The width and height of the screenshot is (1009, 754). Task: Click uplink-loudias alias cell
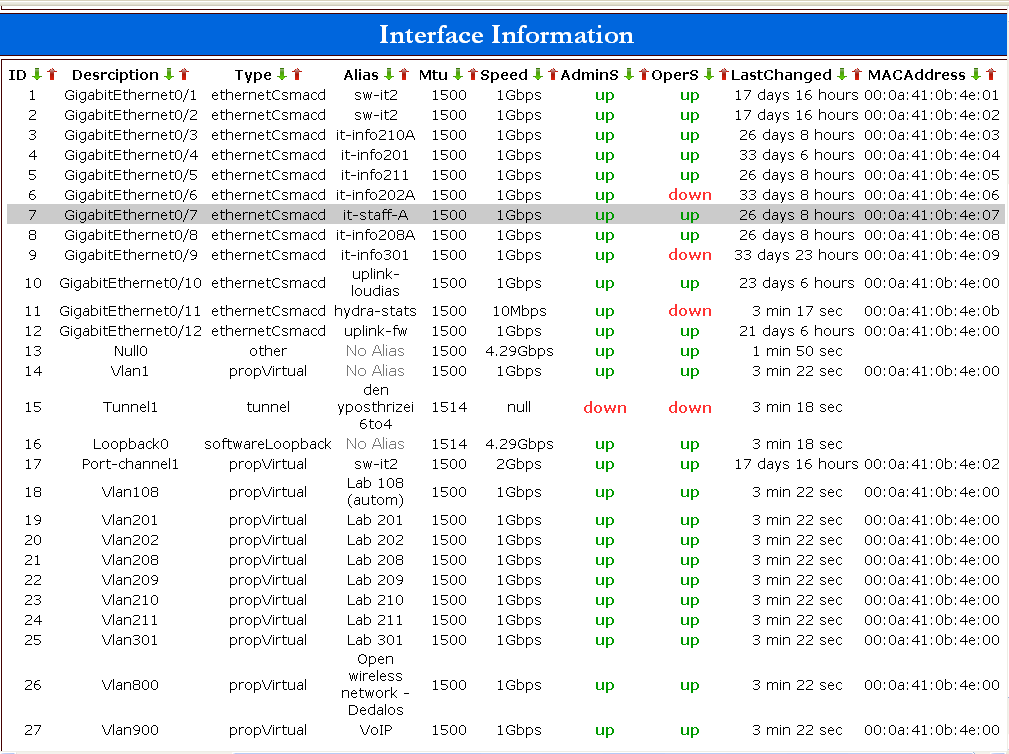click(376, 282)
